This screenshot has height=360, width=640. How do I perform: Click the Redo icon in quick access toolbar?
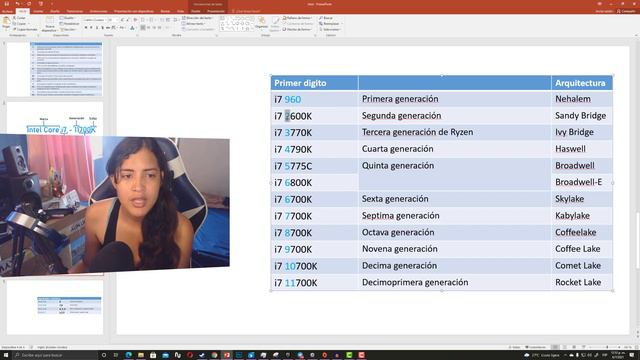(x=29, y=4)
